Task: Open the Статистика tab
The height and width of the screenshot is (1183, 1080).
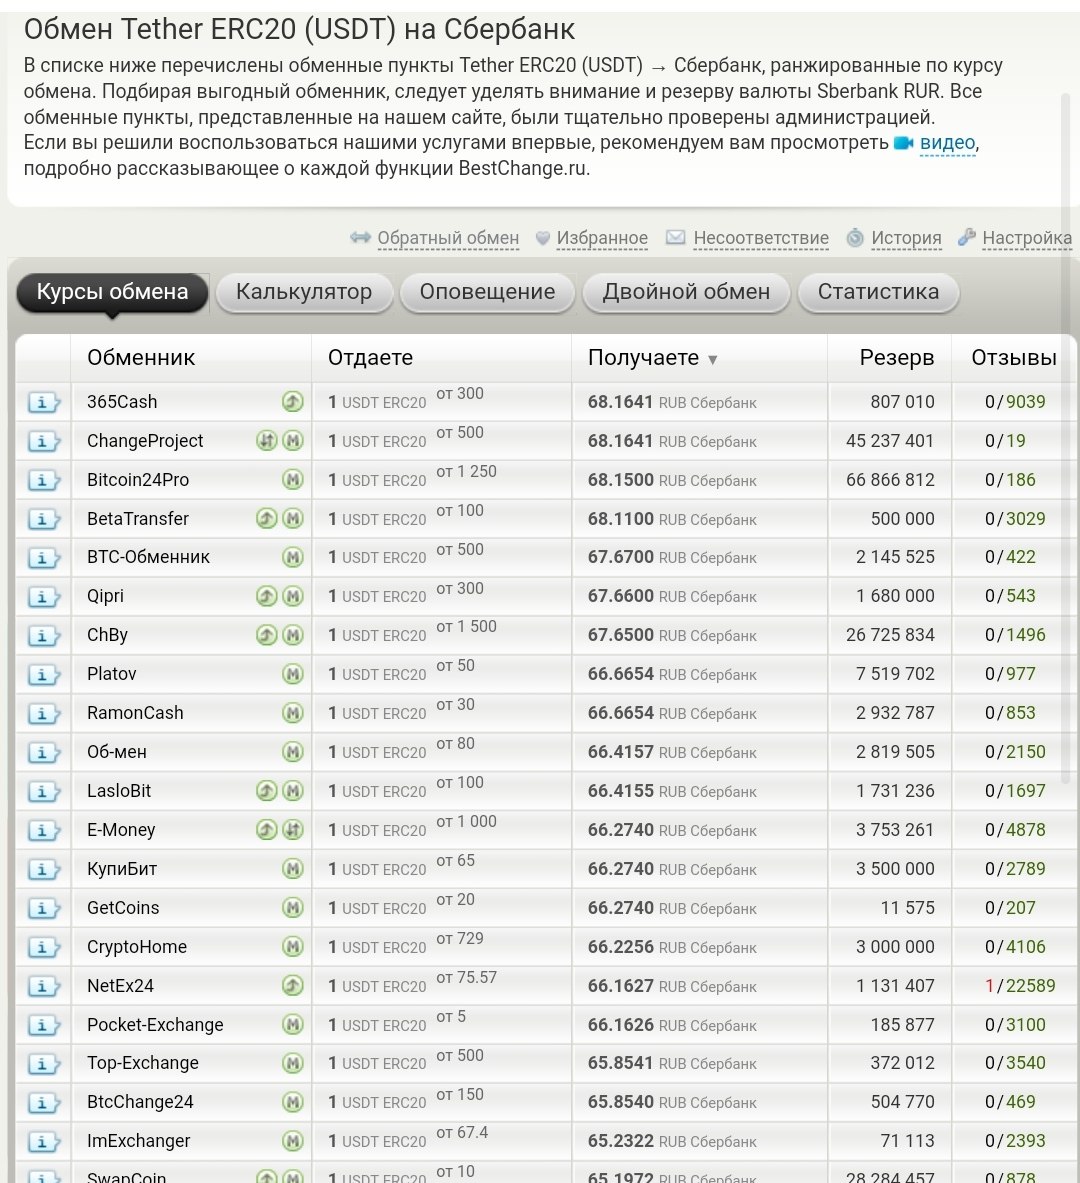Action: 878,292
